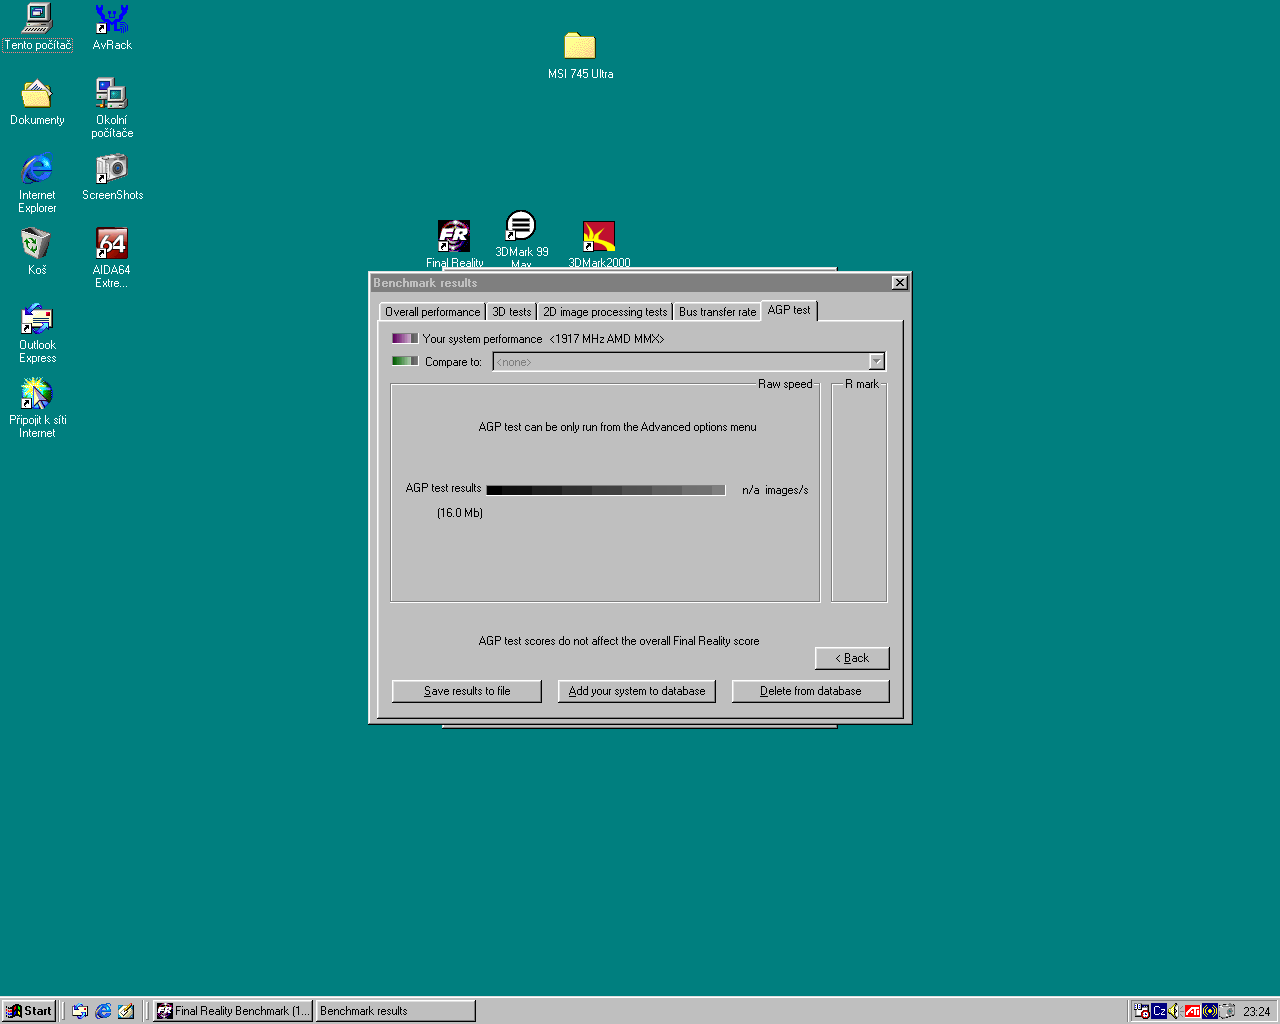Open the MSI 745 Ultra folder
Screen dimensions: 1280x1024
(580, 47)
